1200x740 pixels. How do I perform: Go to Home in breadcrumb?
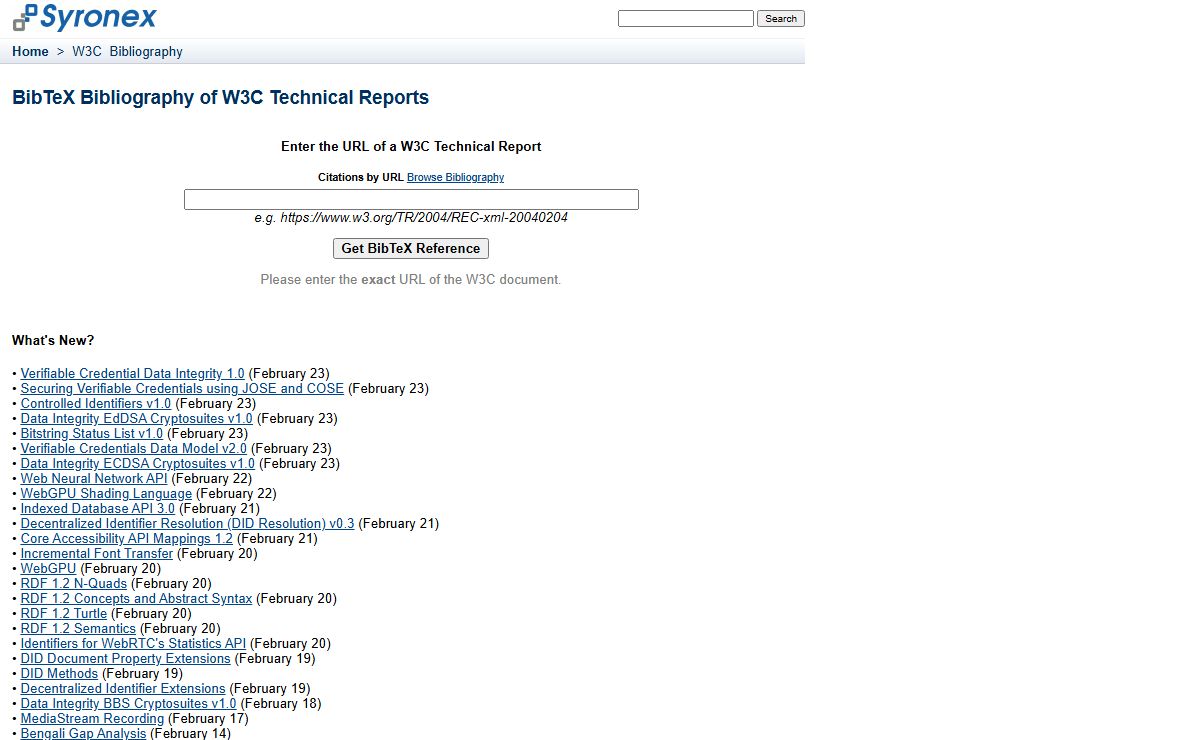(x=30, y=52)
